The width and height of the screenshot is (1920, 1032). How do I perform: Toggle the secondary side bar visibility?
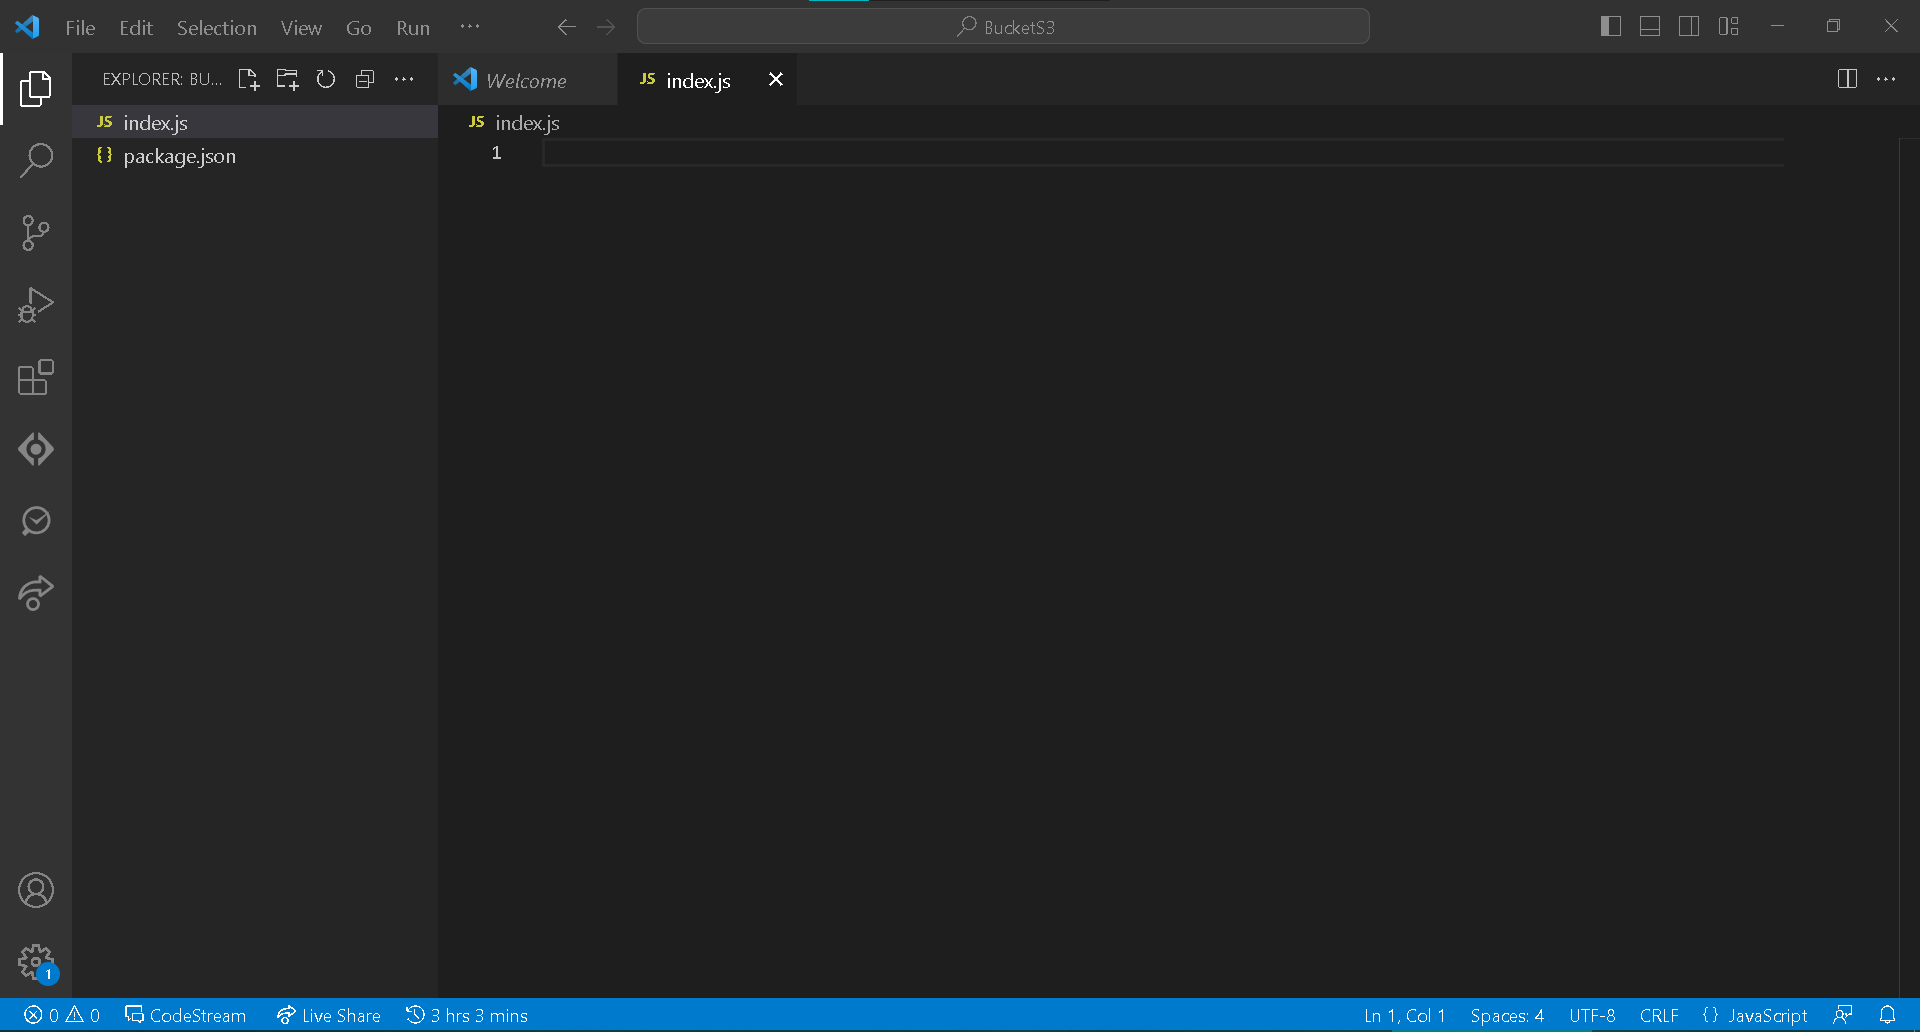click(1689, 27)
